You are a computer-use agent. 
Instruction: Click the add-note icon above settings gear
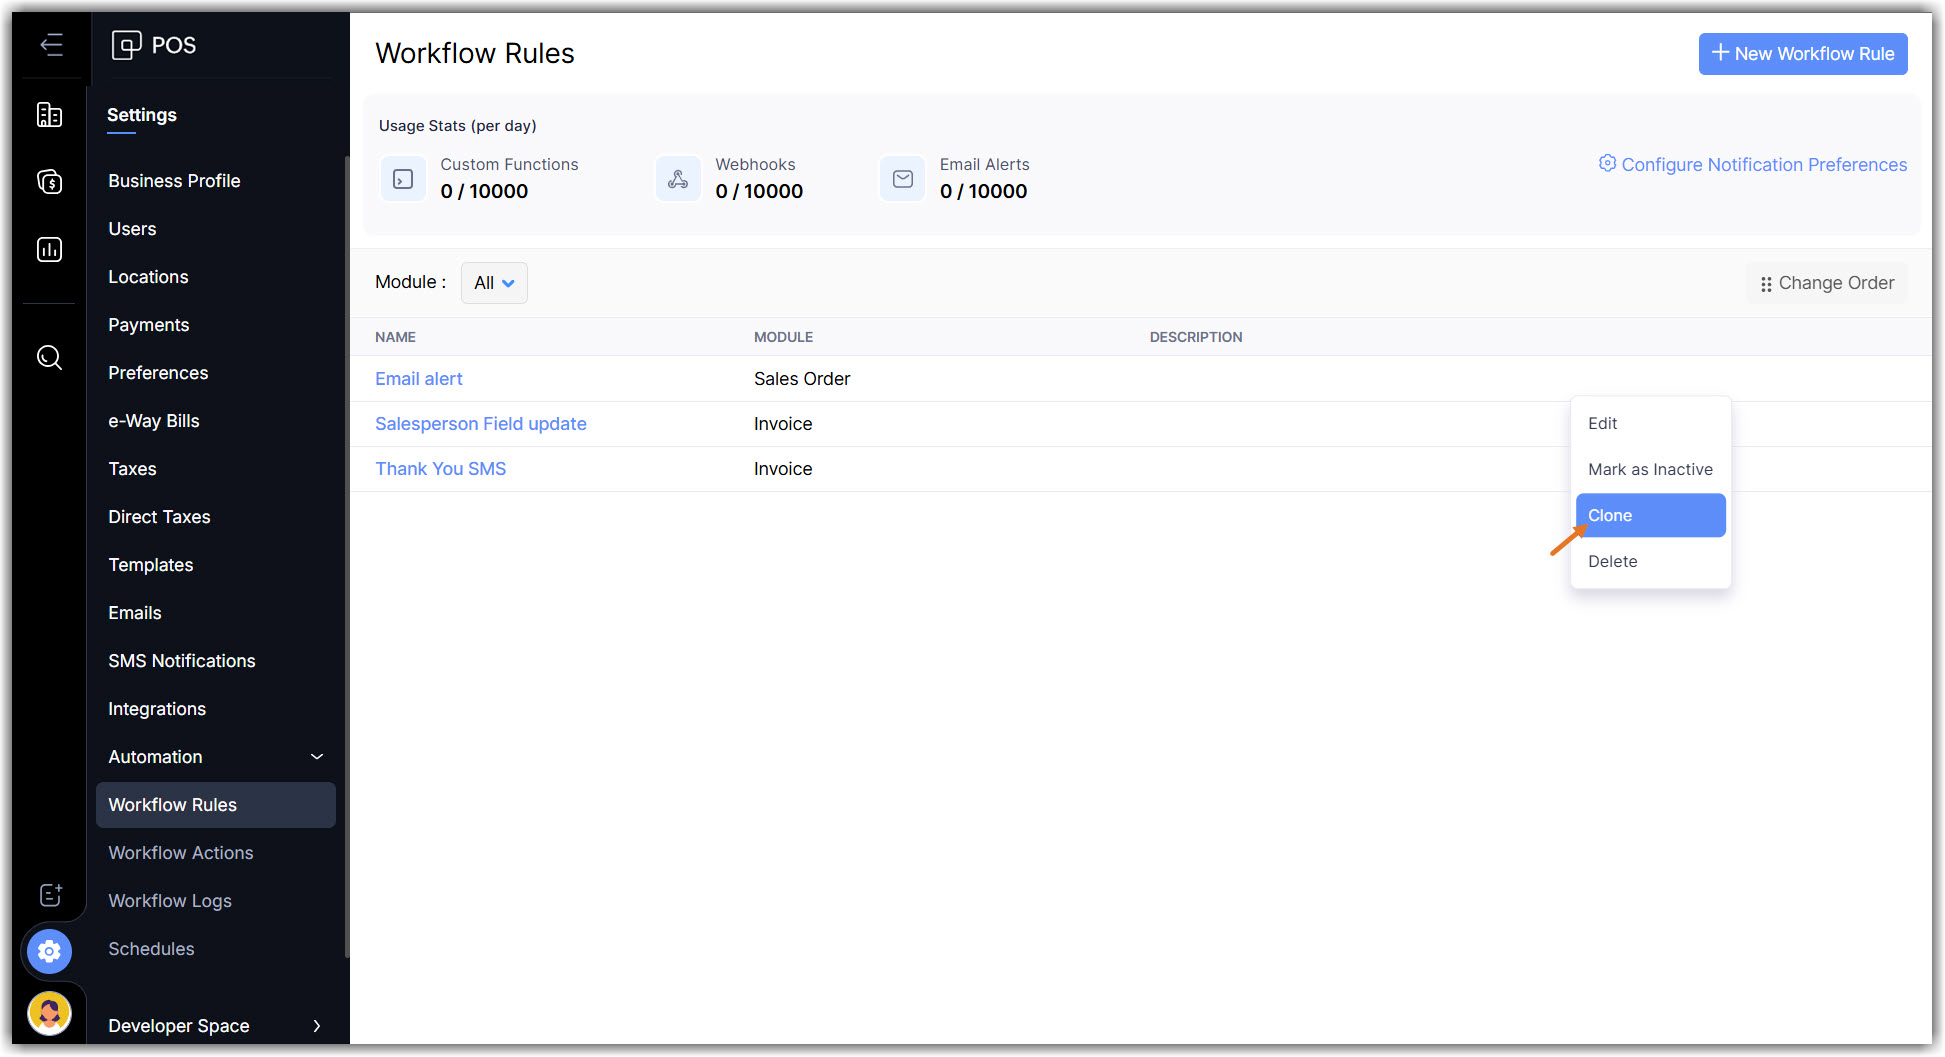click(x=50, y=894)
